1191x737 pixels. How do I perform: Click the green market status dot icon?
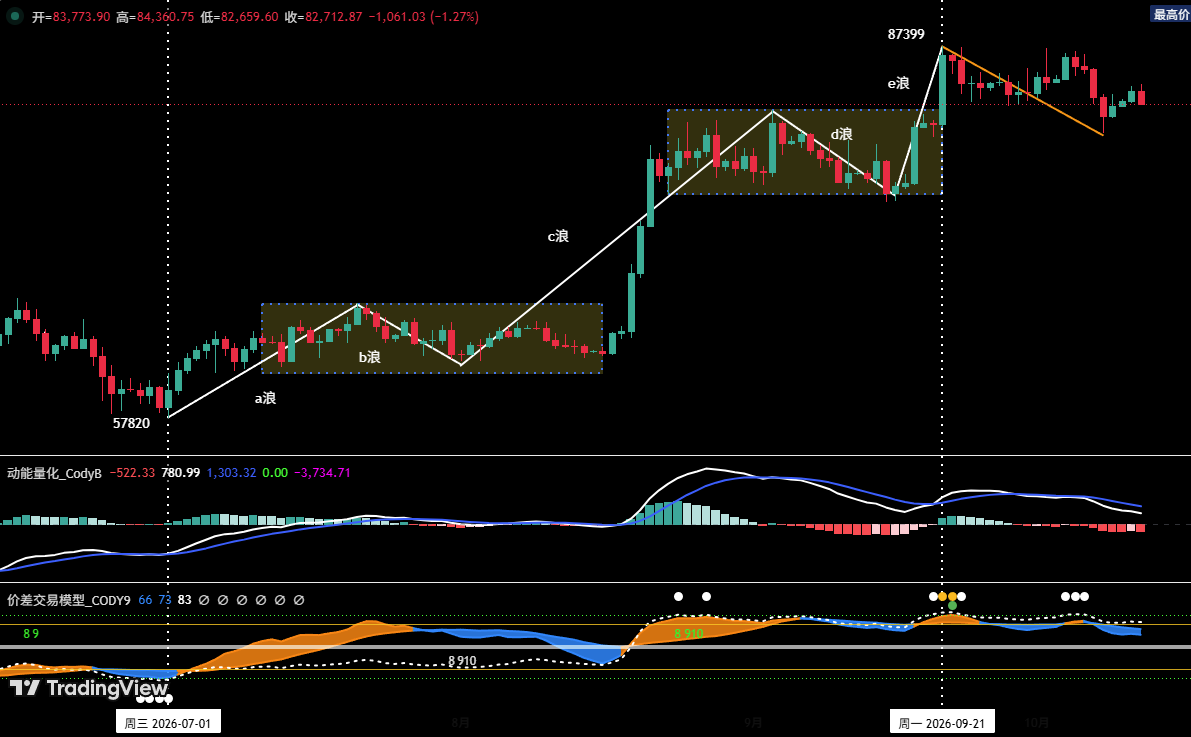14,16
